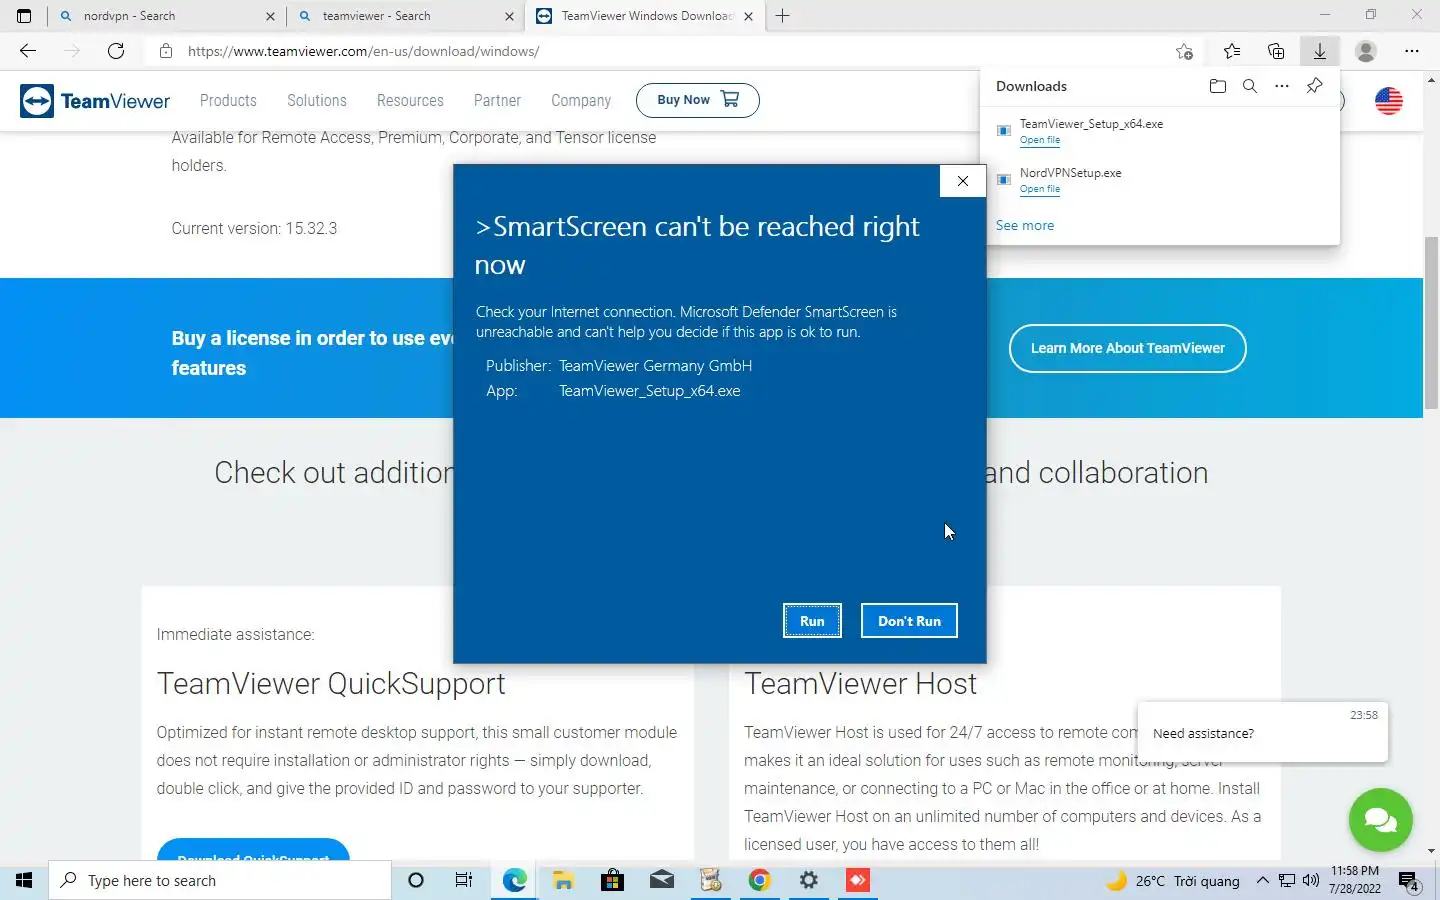
Task: Click the Need assistance? chat message
Action: (x=1263, y=733)
